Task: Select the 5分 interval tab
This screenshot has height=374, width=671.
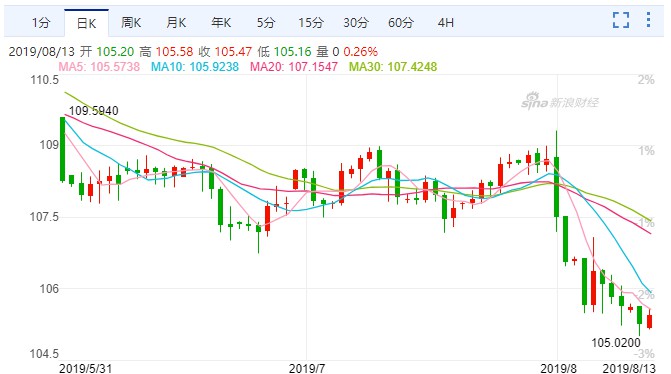Action: click(x=266, y=23)
